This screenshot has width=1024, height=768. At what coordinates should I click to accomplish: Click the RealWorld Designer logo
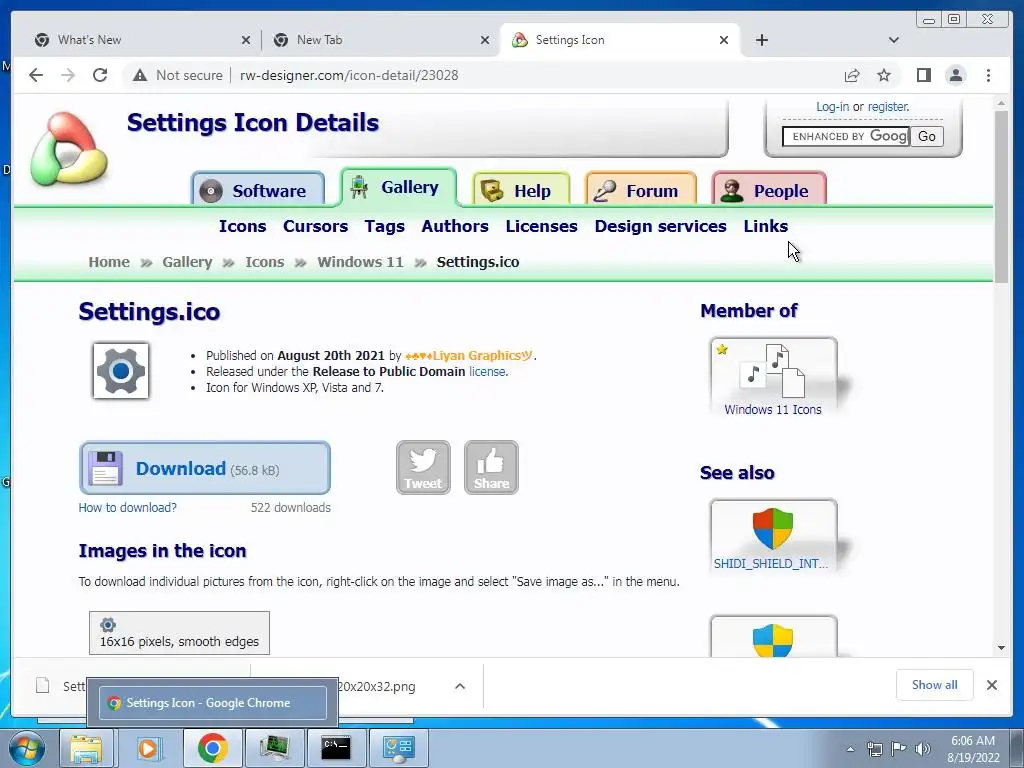click(69, 149)
